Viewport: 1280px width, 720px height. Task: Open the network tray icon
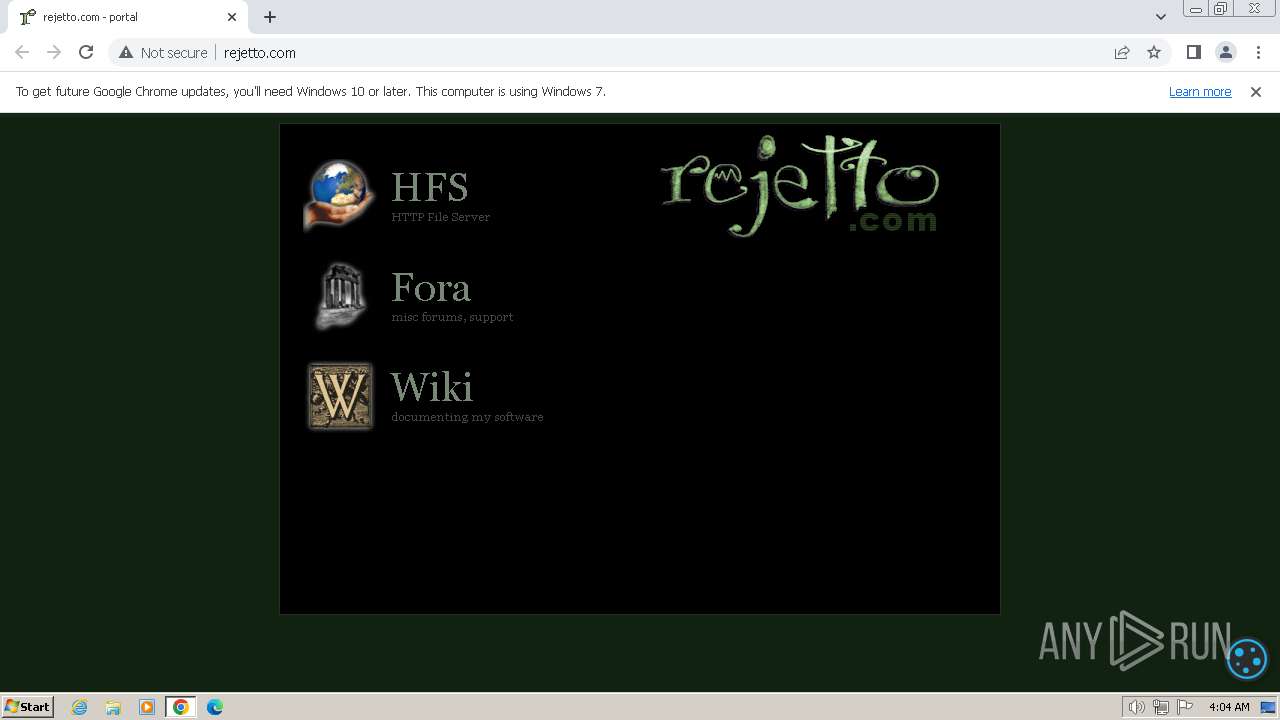click(x=1161, y=707)
